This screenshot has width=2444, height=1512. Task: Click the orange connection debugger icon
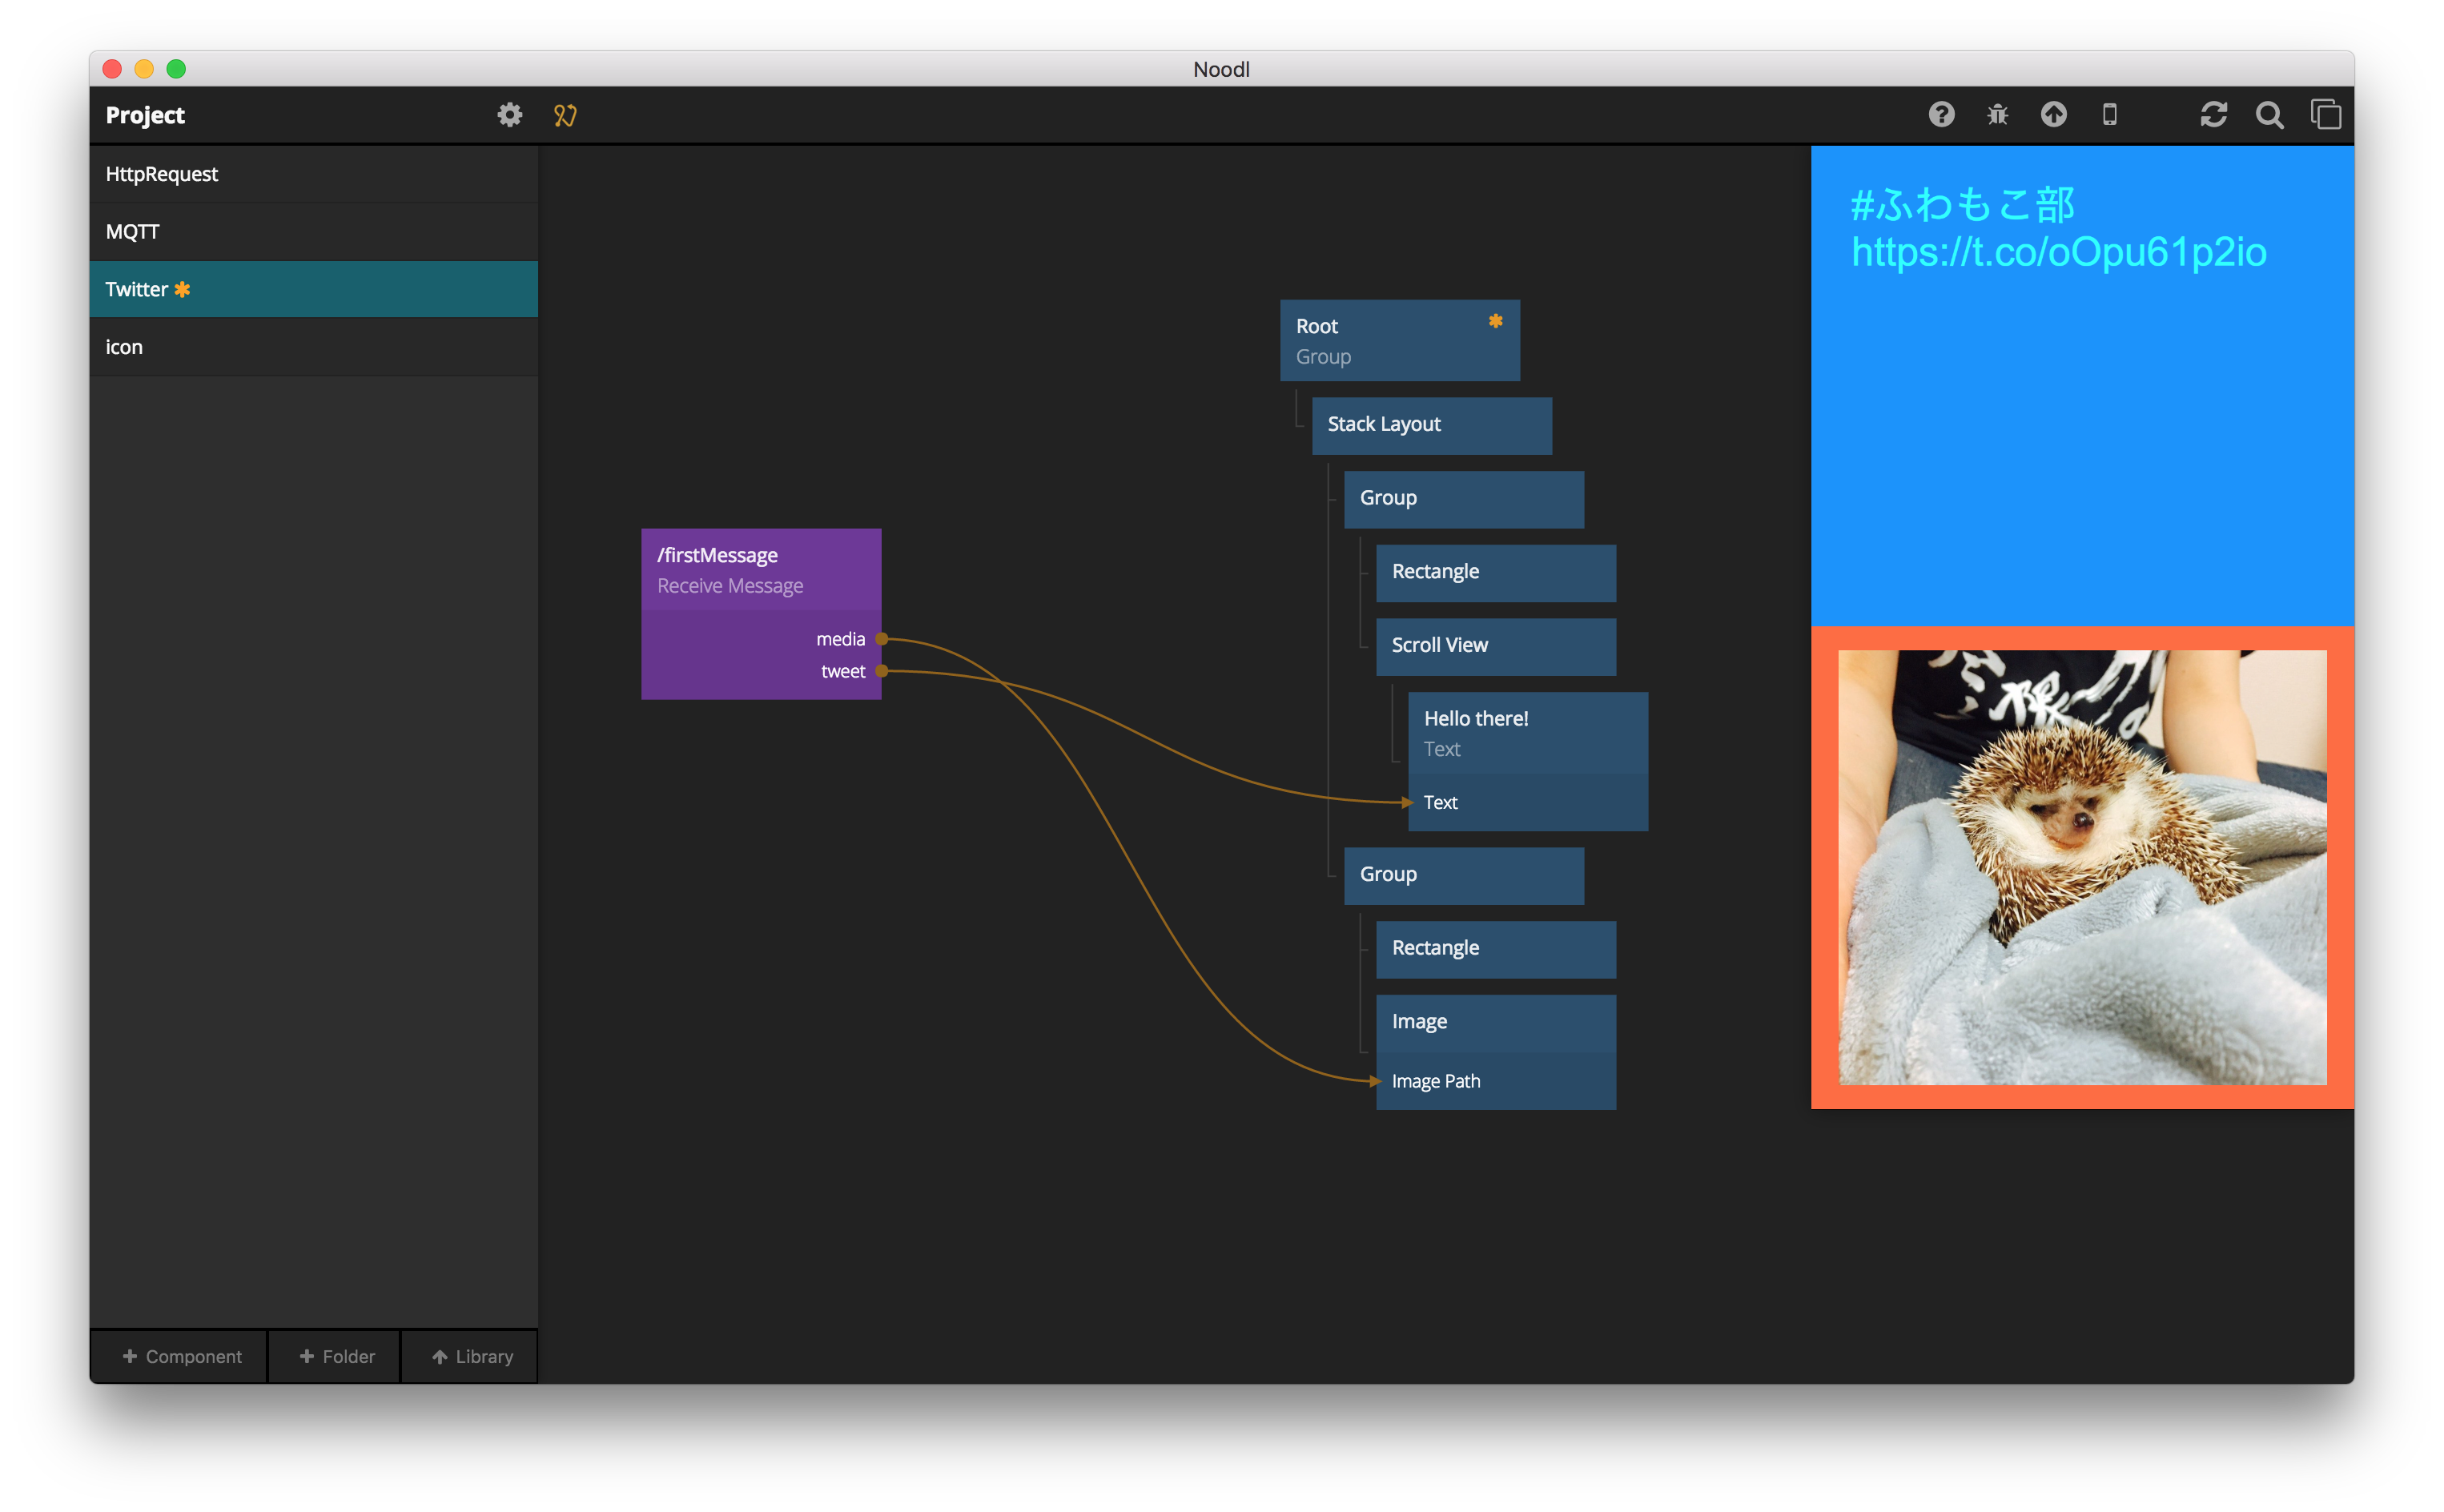[x=565, y=115]
